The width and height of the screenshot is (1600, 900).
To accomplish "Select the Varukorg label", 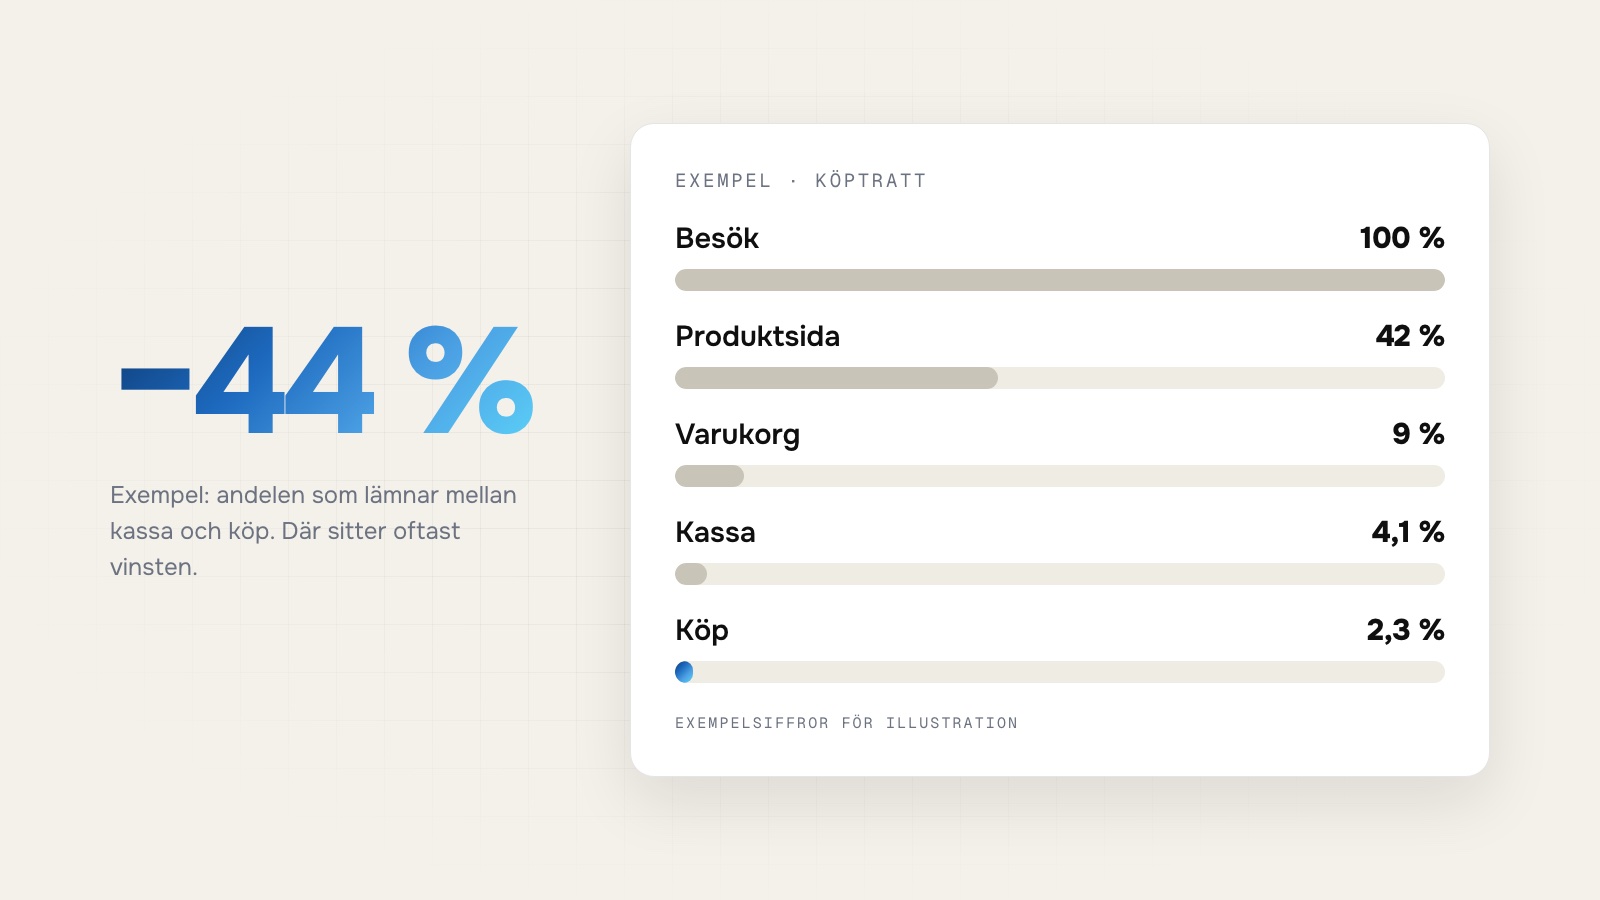I will pos(738,435).
